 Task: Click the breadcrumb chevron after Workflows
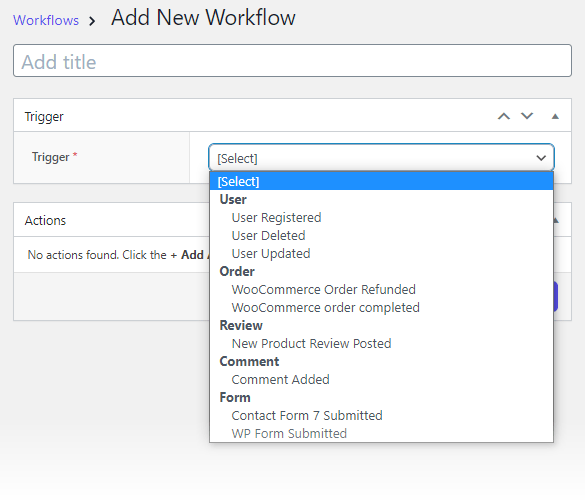point(92,21)
